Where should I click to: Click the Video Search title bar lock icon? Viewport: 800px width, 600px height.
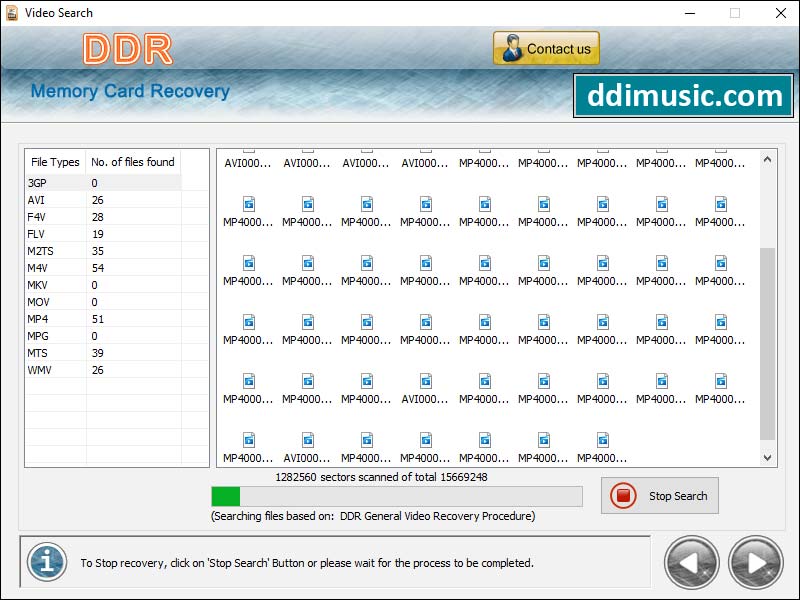click(10, 13)
